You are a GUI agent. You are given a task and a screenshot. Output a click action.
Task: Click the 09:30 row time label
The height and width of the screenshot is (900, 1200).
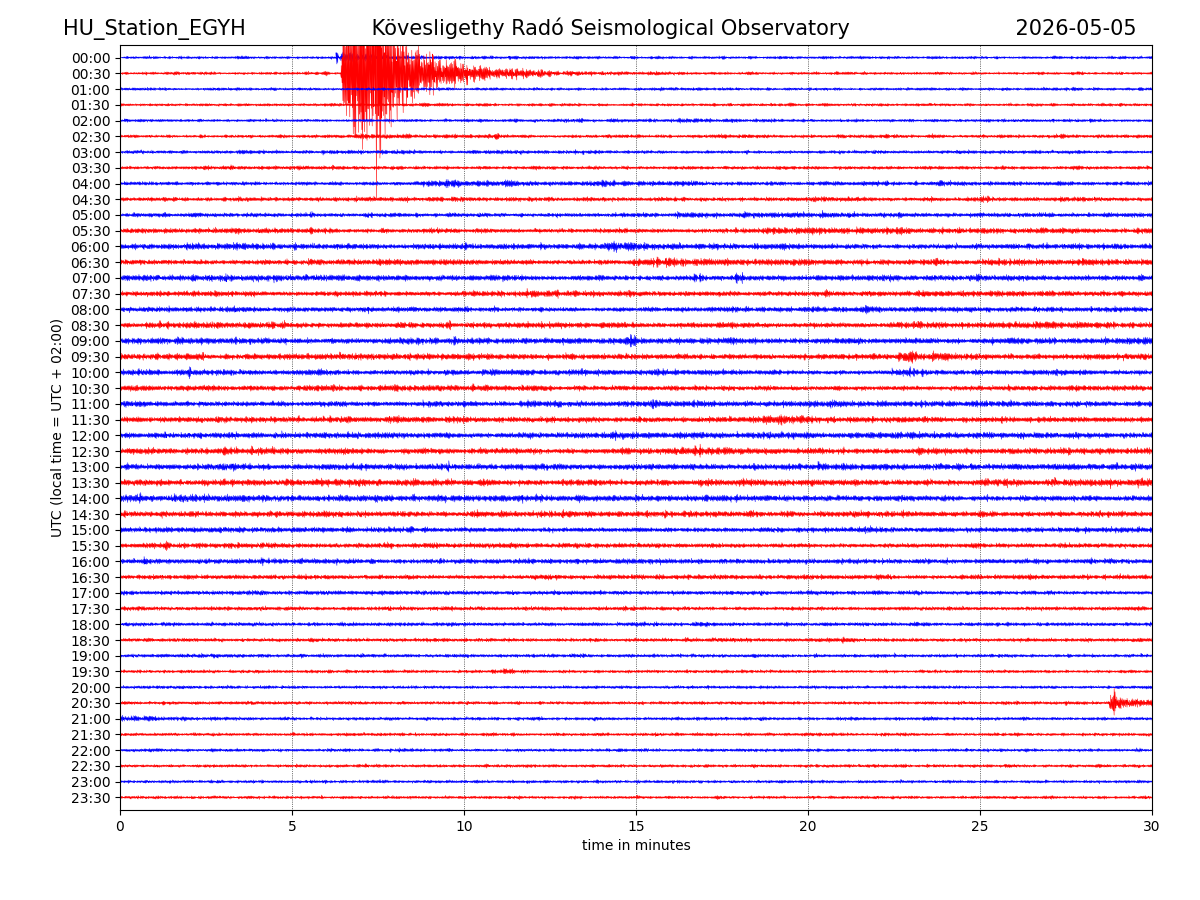click(91, 357)
